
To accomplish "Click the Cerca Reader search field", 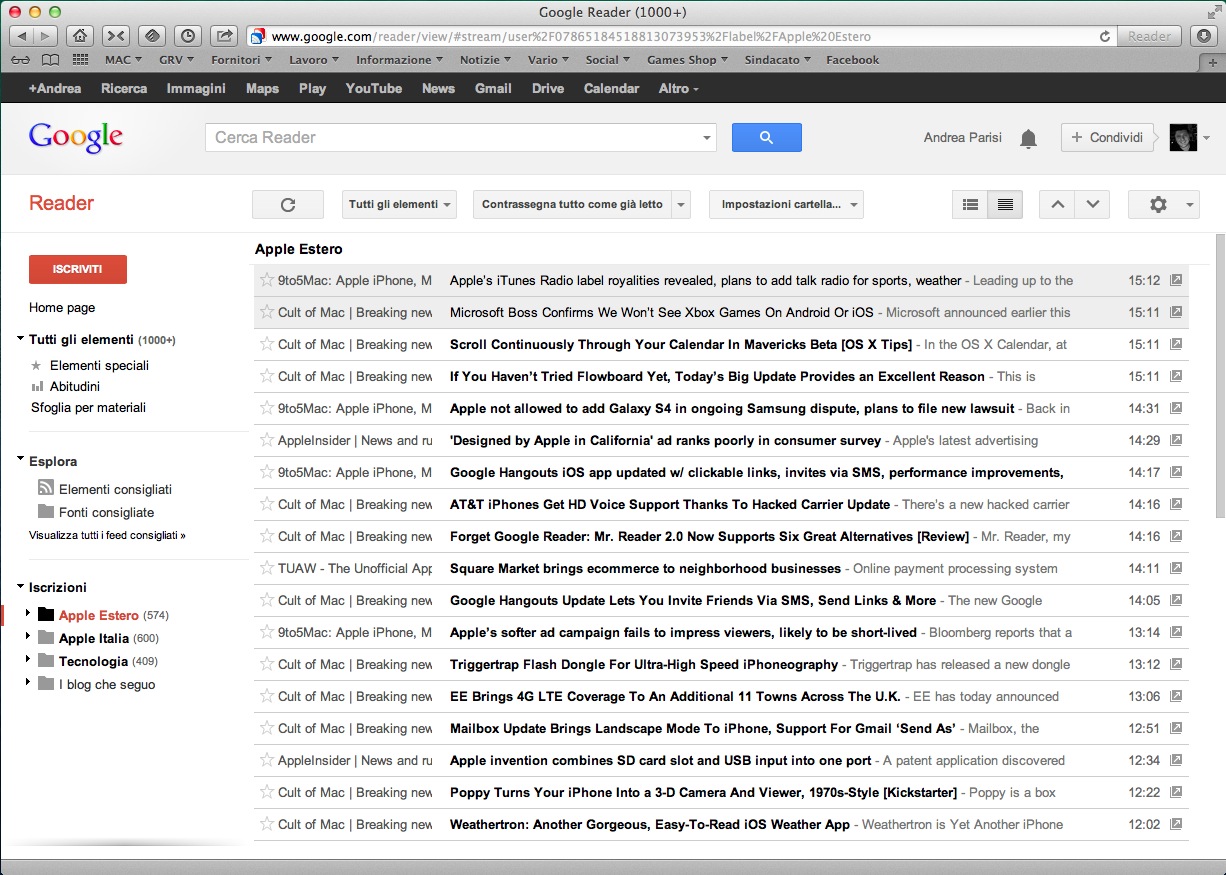I will 453,138.
